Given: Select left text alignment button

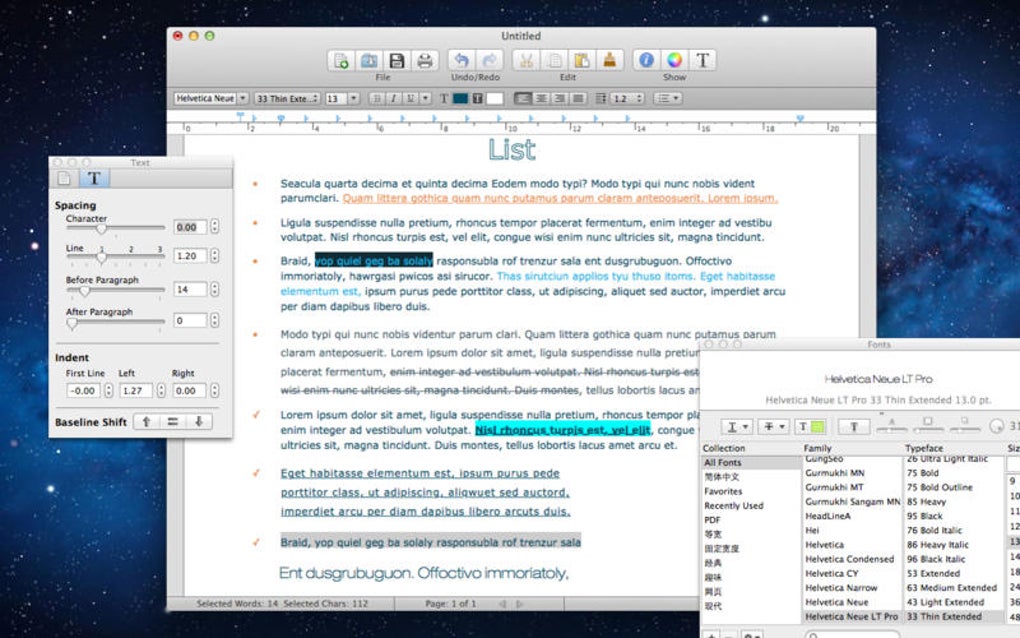Looking at the screenshot, I should coord(523,98).
